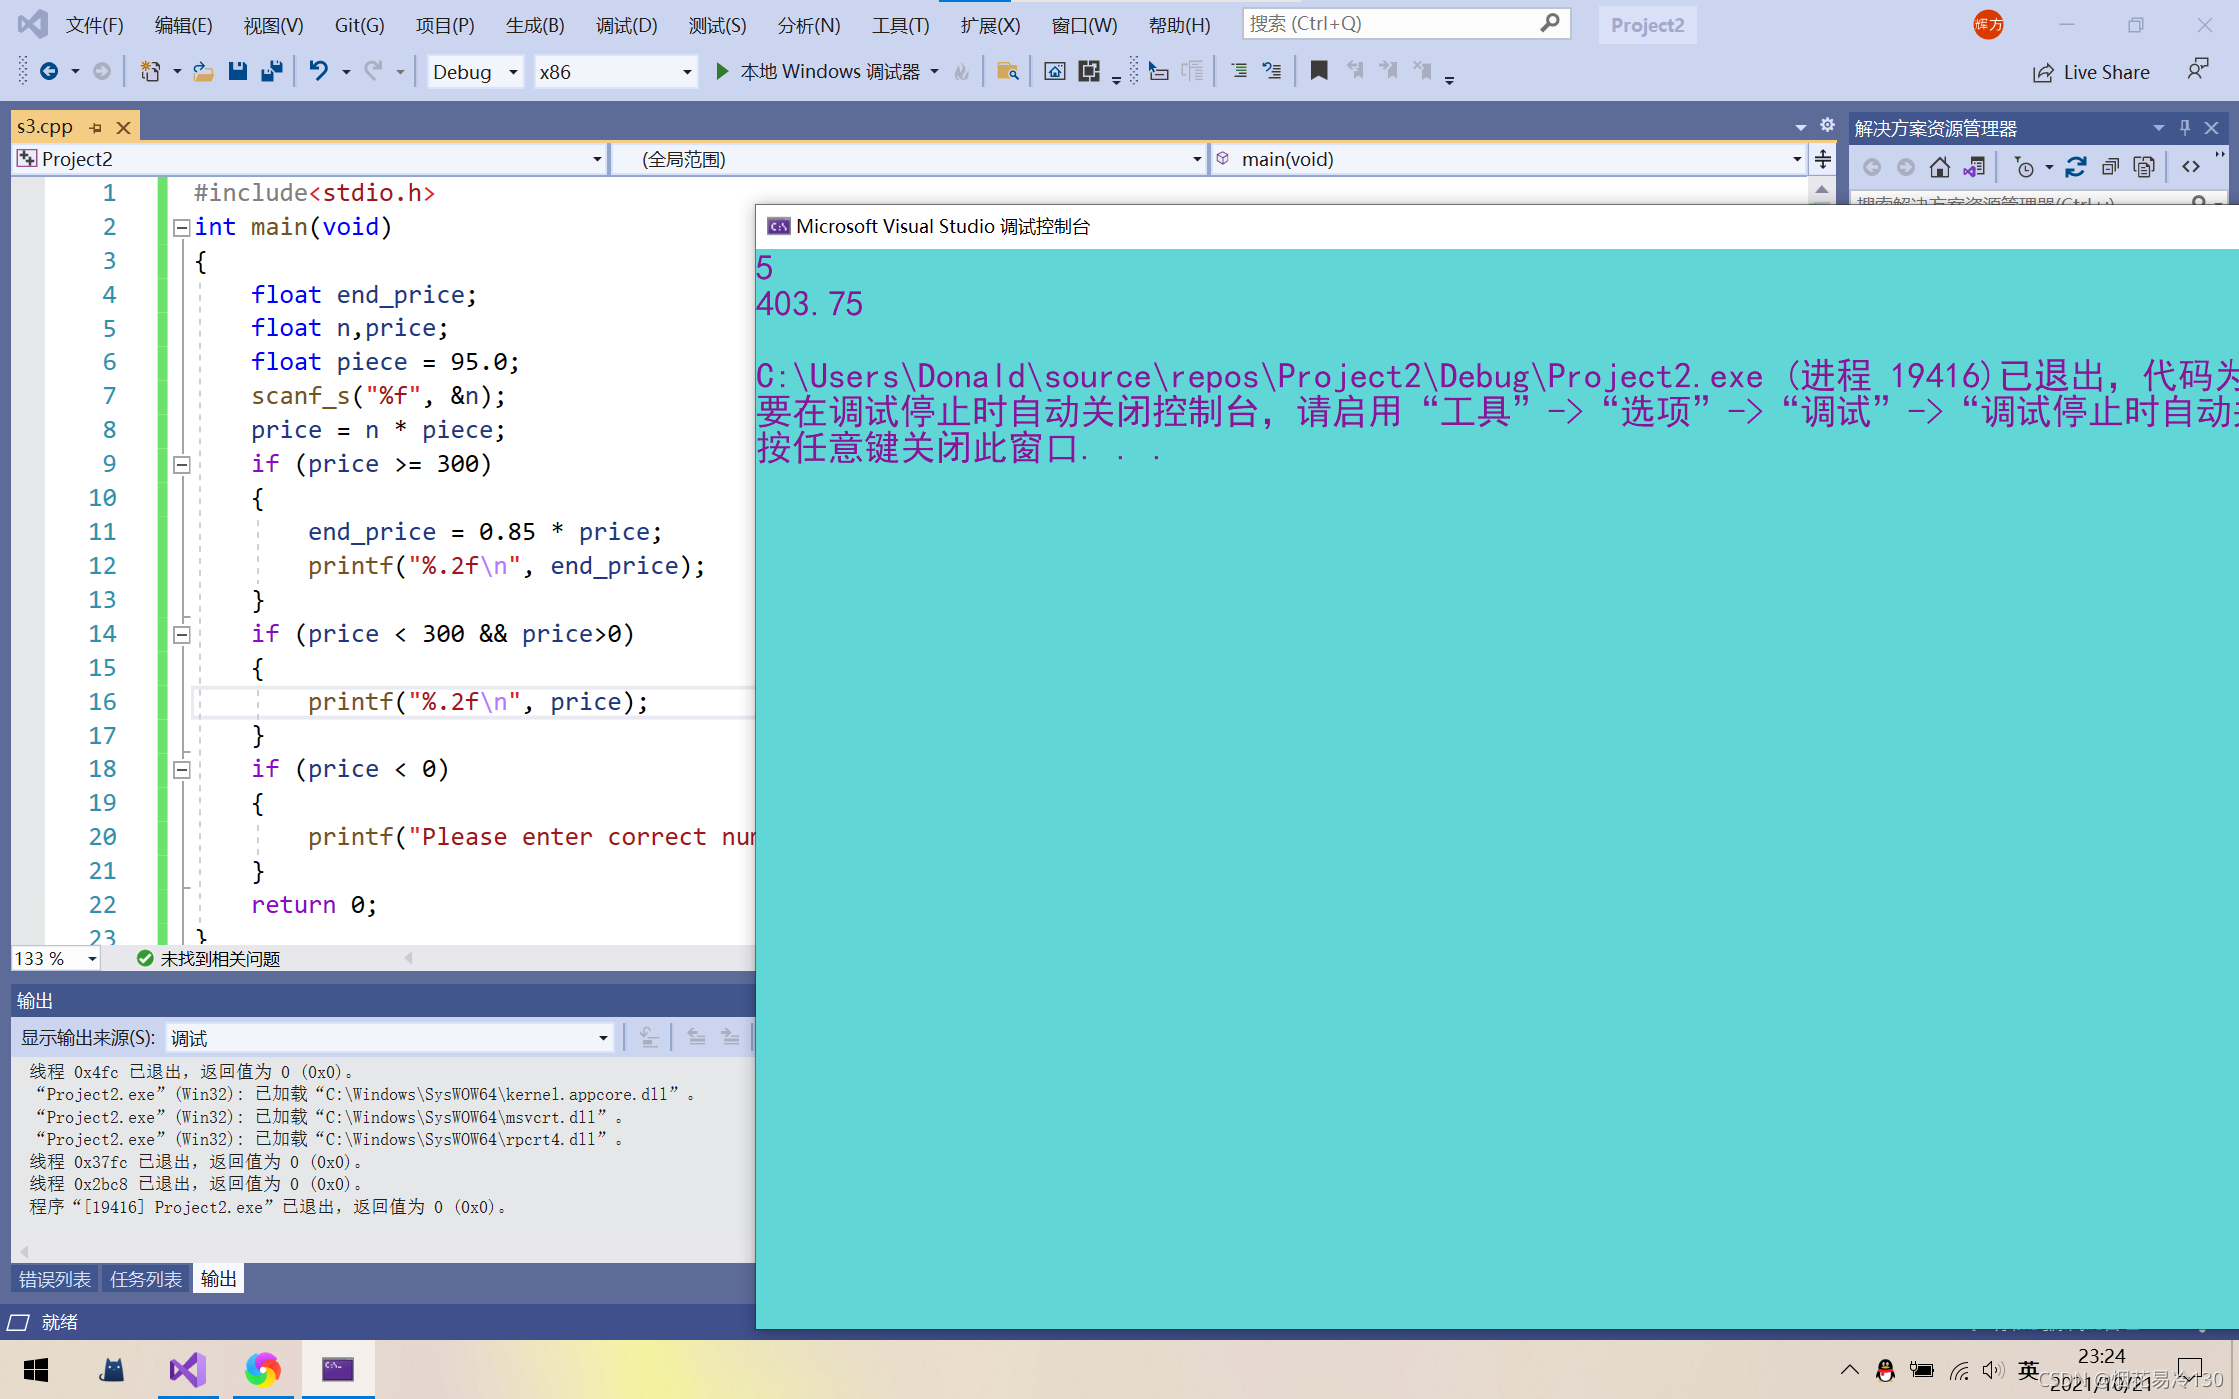Click the Project2 title button
Viewport: 2239px width, 1399px height.
[x=1647, y=25]
